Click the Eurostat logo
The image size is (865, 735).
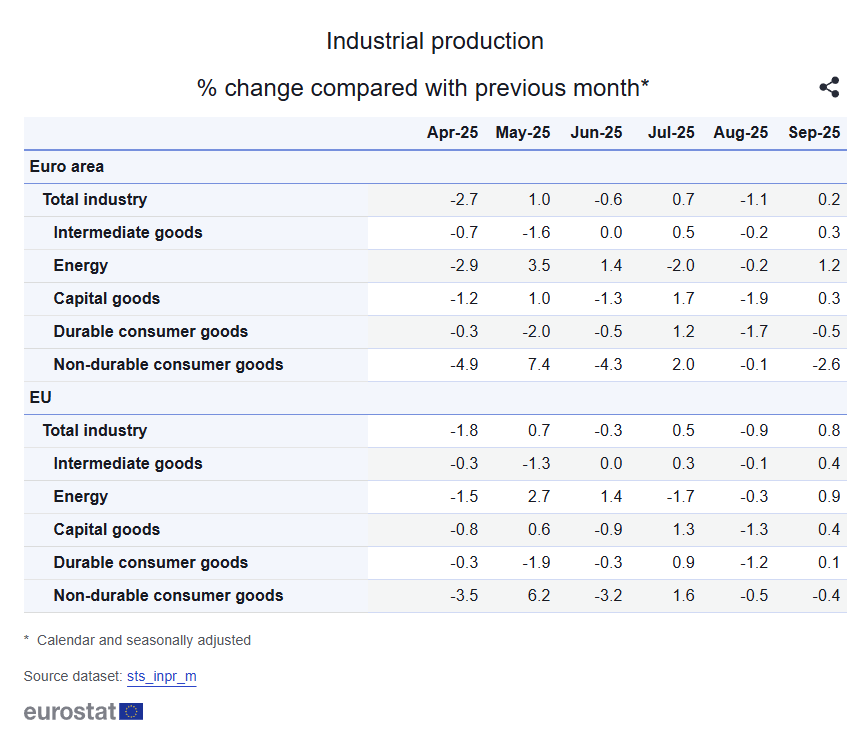pyautogui.click(x=83, y=711)
